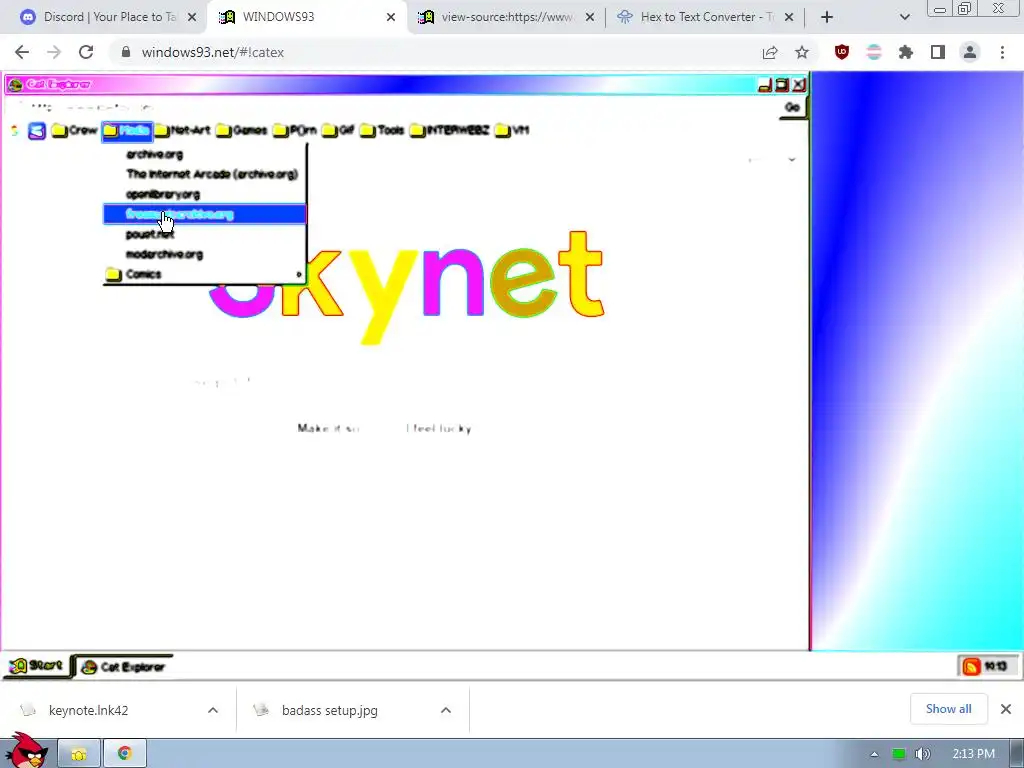Click the small Google-style bookmark icon
This screenshot has width=1024, height=768.
(14, 131)
